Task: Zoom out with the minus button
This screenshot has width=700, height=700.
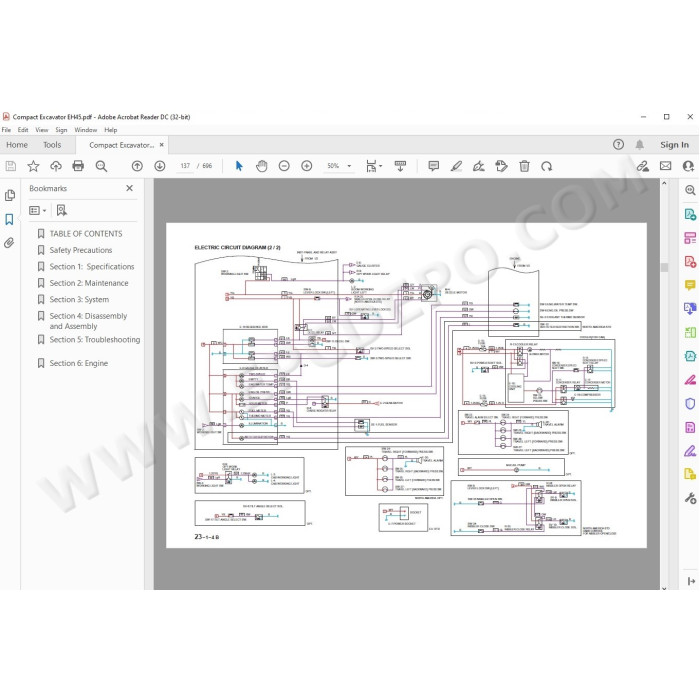Action: point(284,166)
